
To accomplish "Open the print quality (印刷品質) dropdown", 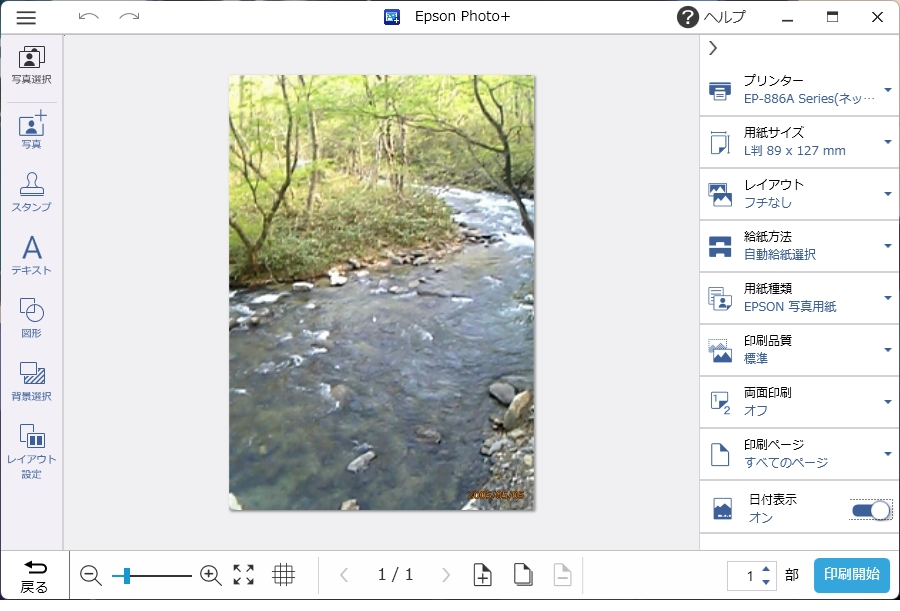I will click(799, 350).
